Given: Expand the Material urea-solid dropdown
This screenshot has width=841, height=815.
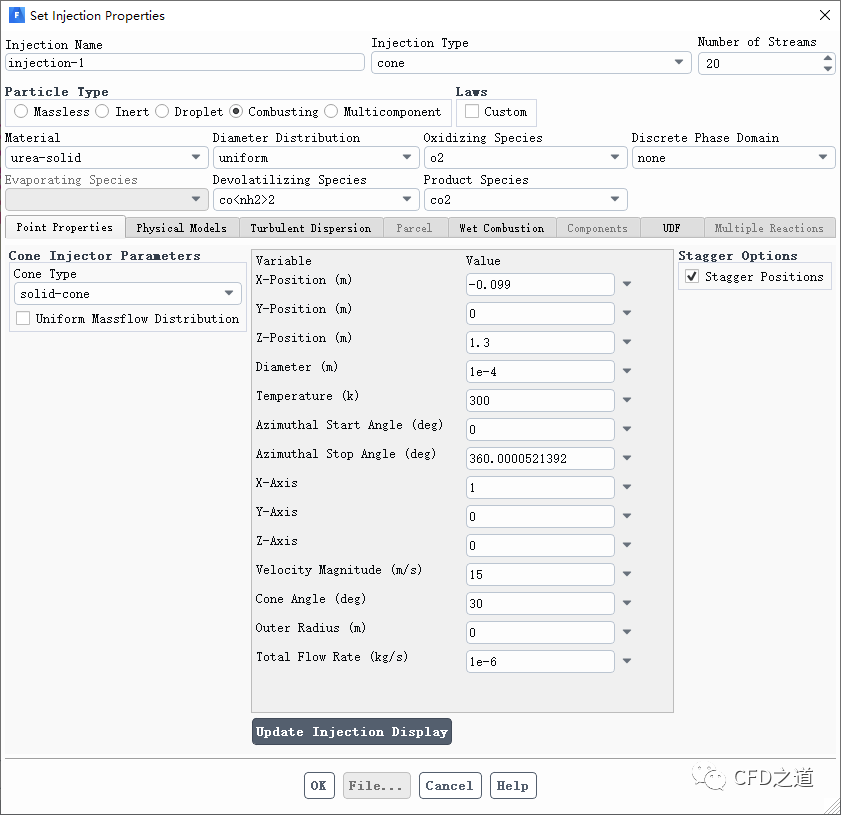Looking at the screenshot, I should (x=106, y=158).
